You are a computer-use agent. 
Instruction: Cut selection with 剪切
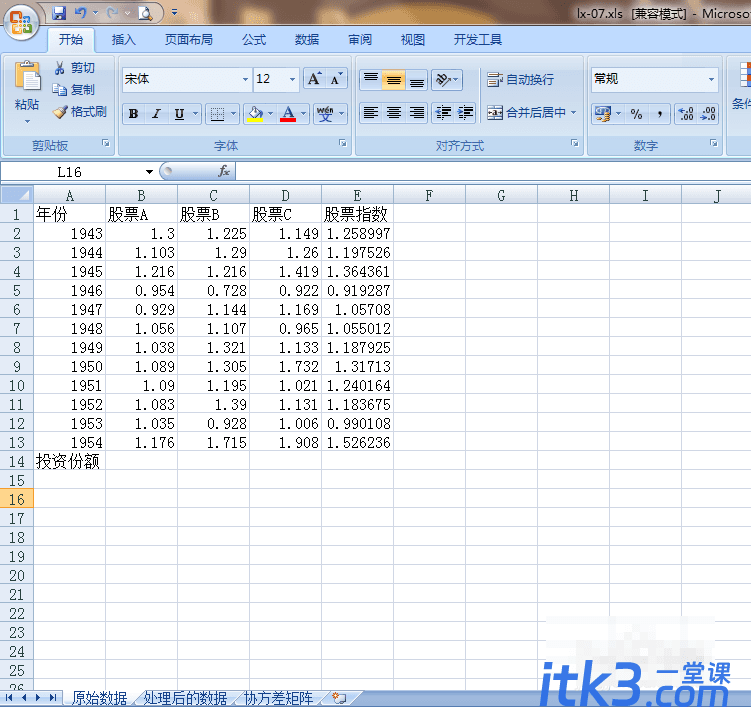[74, 68]
